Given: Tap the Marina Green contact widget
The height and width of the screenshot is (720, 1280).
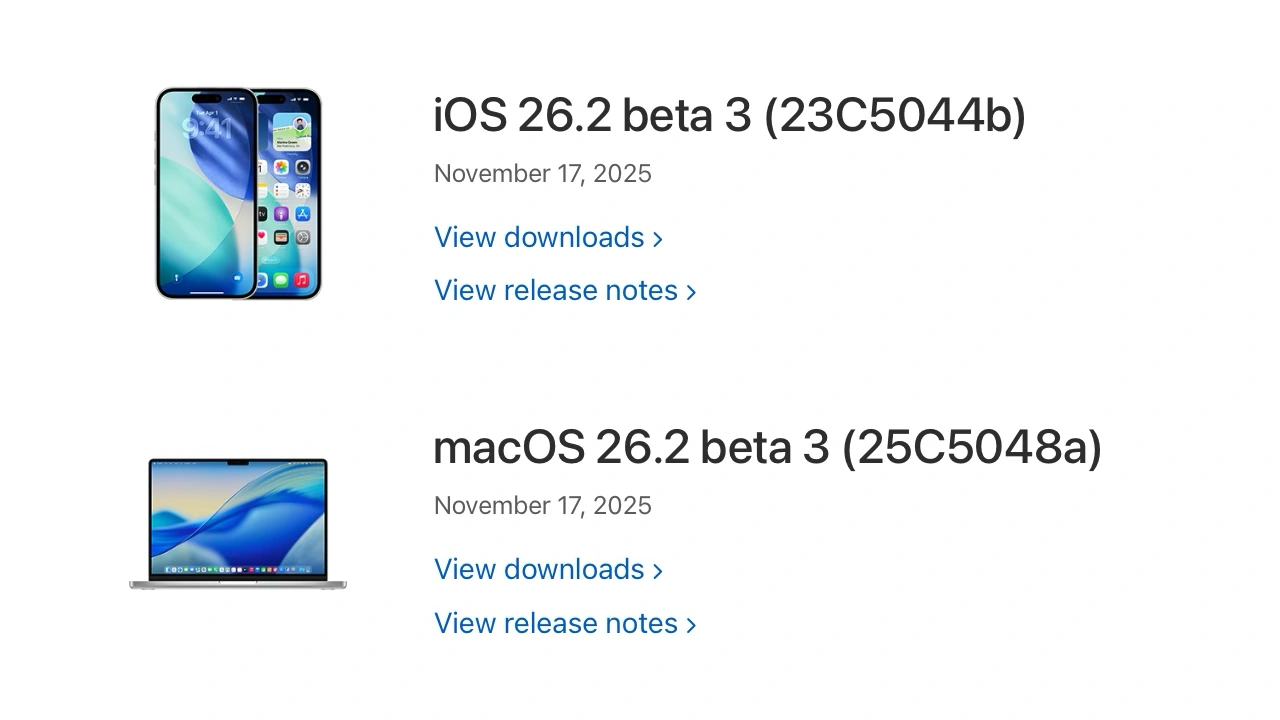Looking at the screenshot, I should (x=292, y=133).
